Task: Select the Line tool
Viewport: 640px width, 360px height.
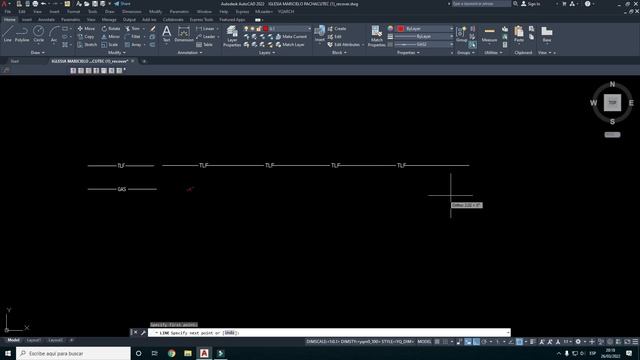Action: [8, 34]
